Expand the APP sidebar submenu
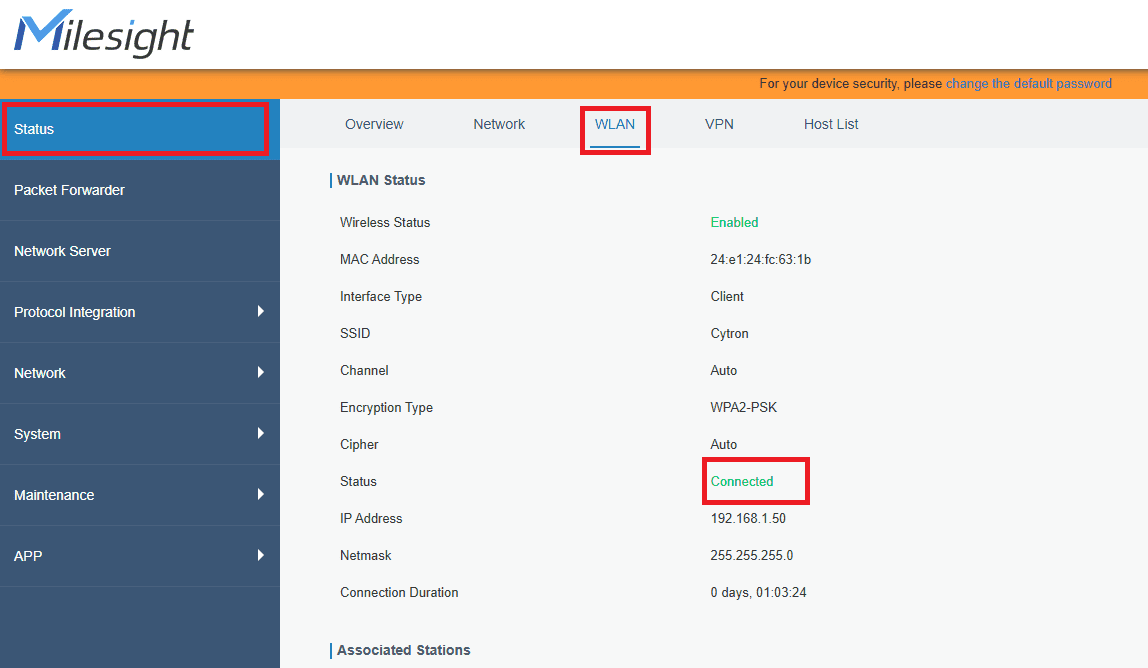Image resolution: width=1148 pixels, height=668 pixels. pyautogui.click(x=262, y=556)
